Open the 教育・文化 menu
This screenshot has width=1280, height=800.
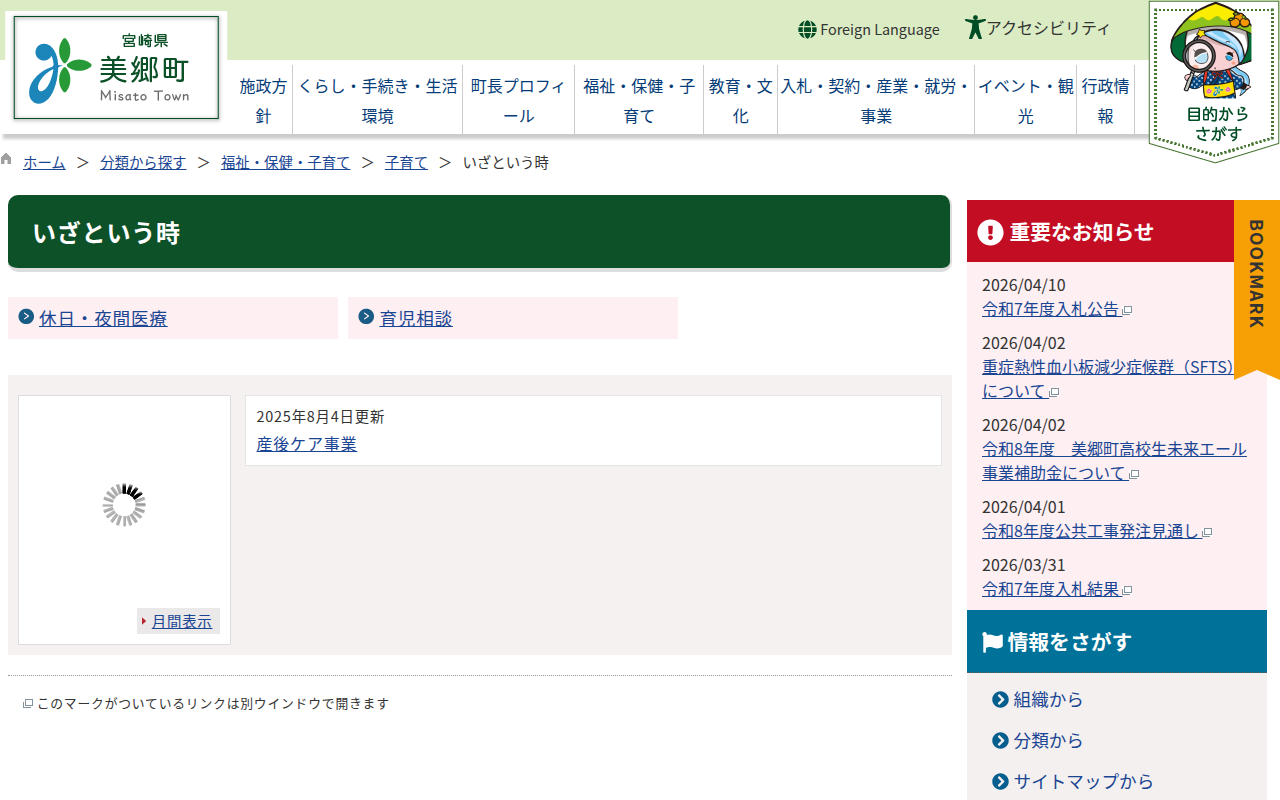(x=741, y=101)
